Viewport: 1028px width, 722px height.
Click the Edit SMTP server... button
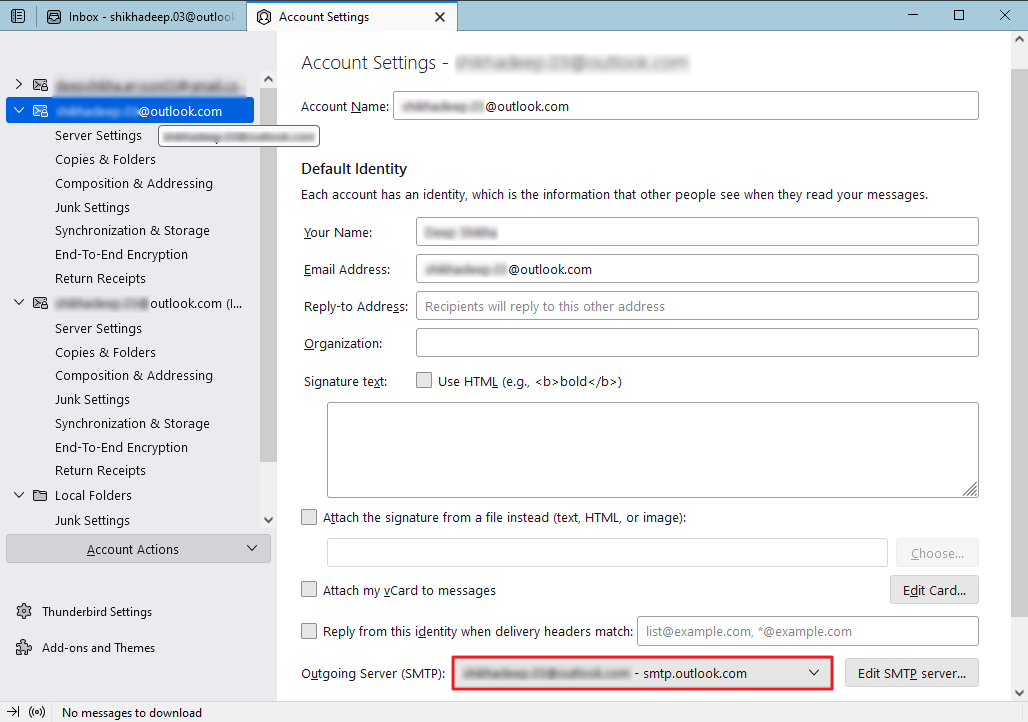coord(911,673)
